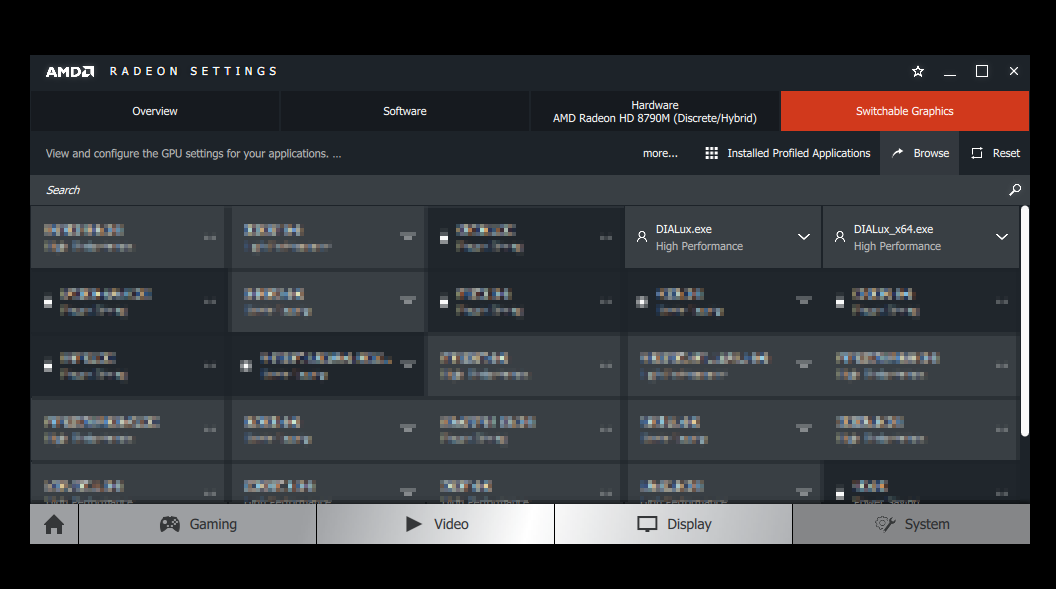Viewport: 1056px width, 589px height.
Task: Open the Gaming section
Action: click(198, 524)
